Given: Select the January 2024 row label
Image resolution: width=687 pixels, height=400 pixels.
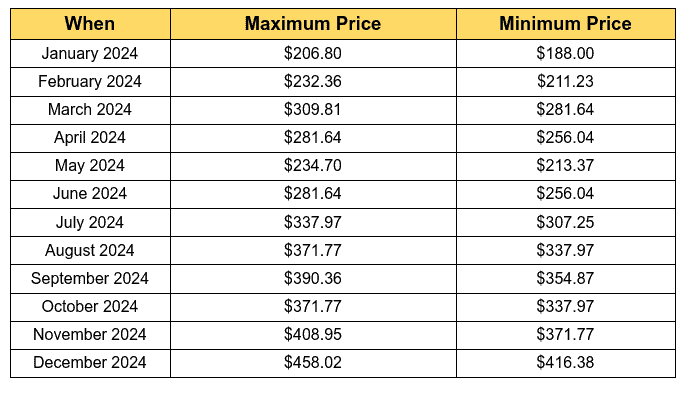Looking at the screenshot, I should [90, 53].
